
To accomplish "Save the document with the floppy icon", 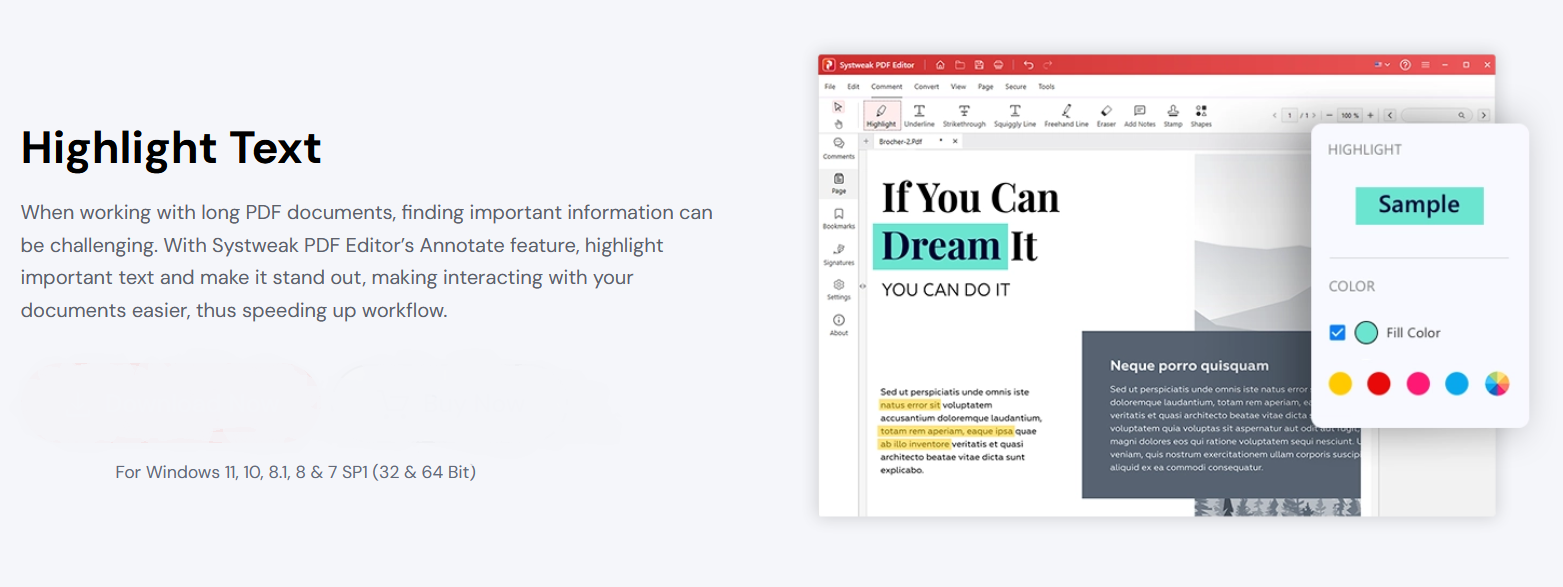I will coord(979,65).
